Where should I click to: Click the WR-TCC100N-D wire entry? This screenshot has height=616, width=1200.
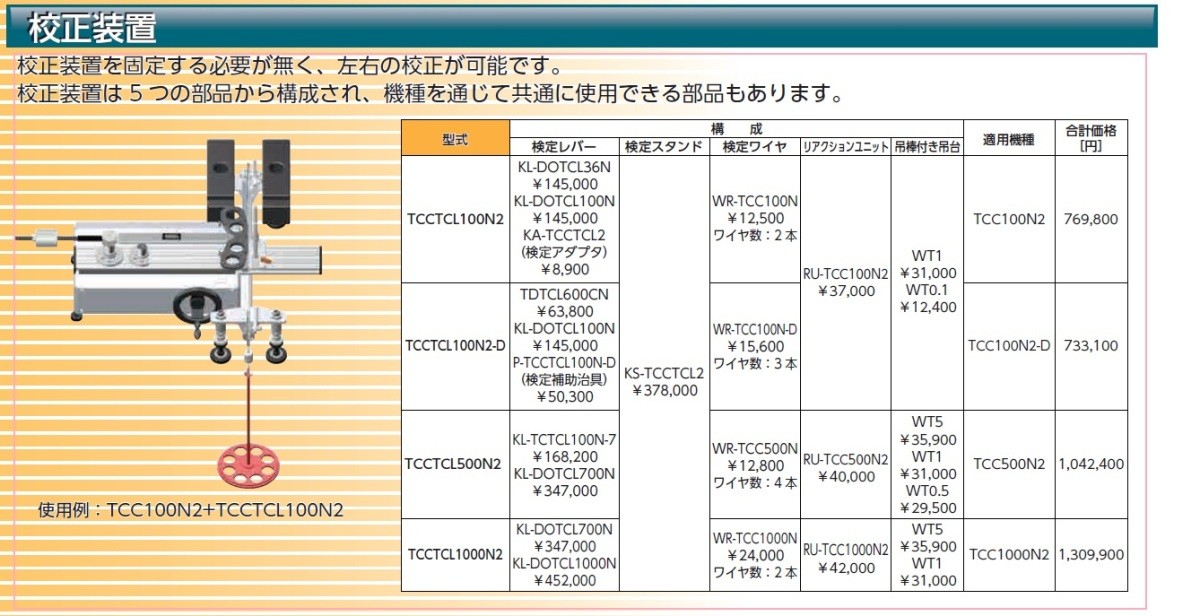click(x=755, y=328)
